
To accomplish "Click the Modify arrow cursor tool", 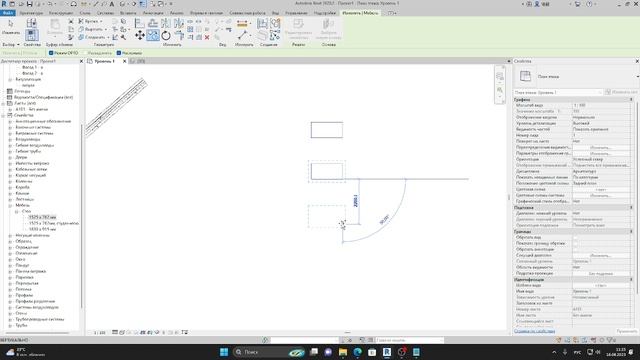I will point(11,24).
